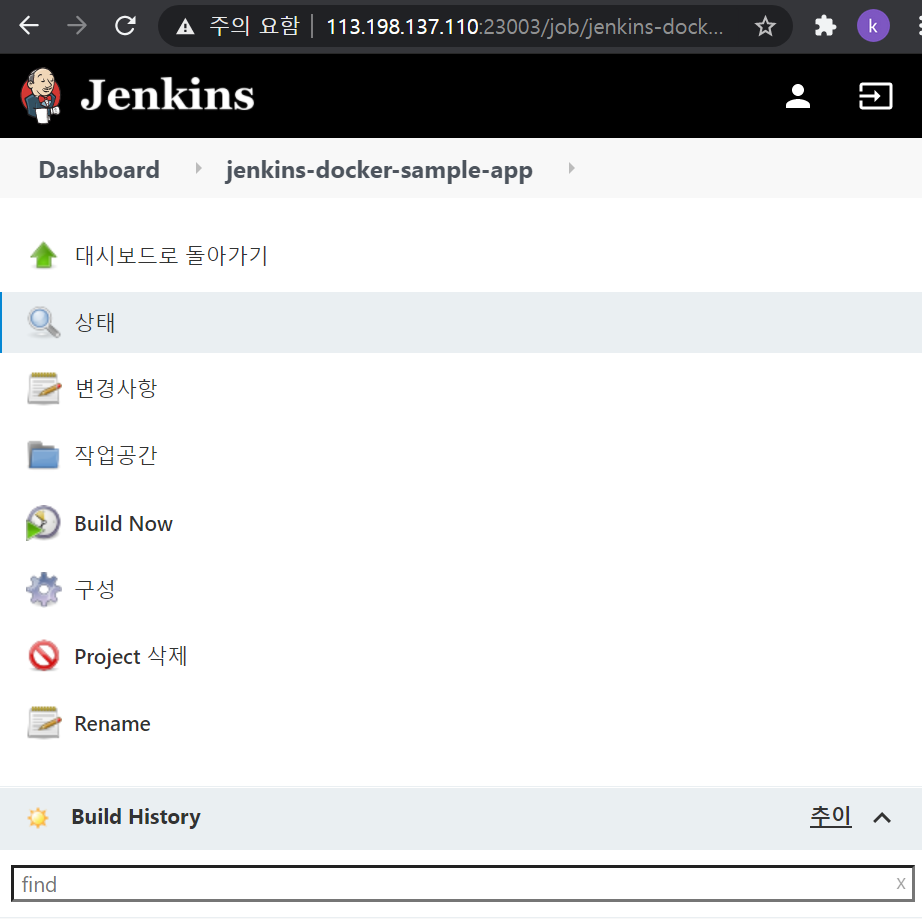Expand Dashboard breadcrumb arrow menu
The width and height of the screenshot is (922, 919).
click(198, 169)
